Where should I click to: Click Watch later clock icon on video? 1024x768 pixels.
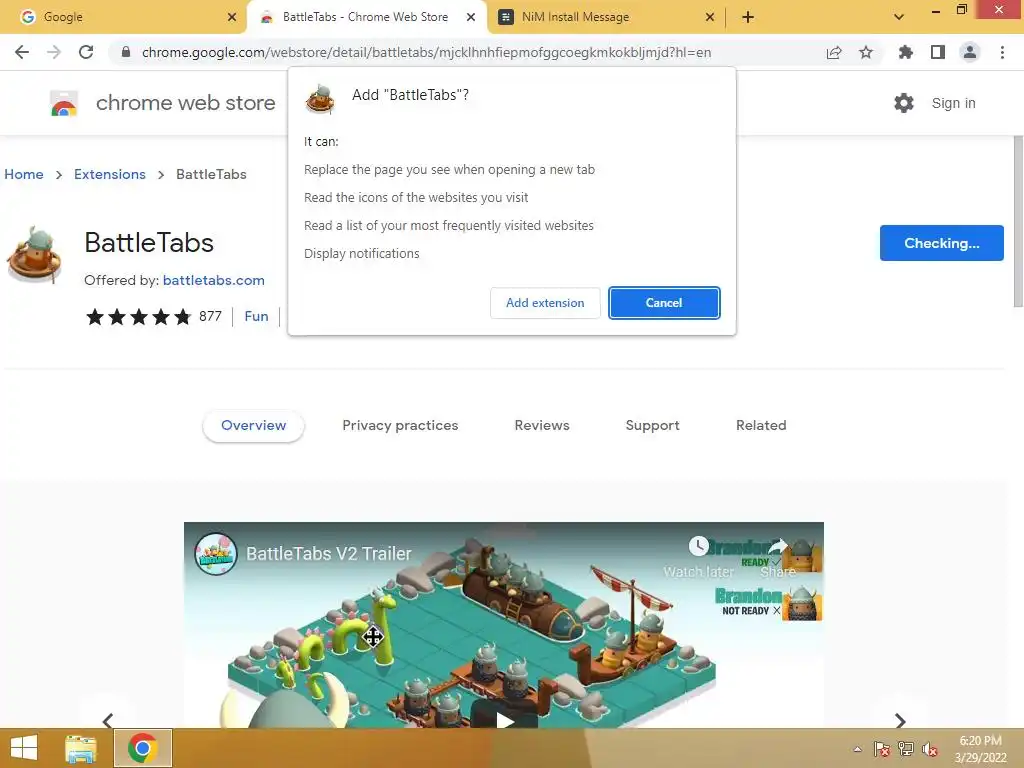[698, 546]
